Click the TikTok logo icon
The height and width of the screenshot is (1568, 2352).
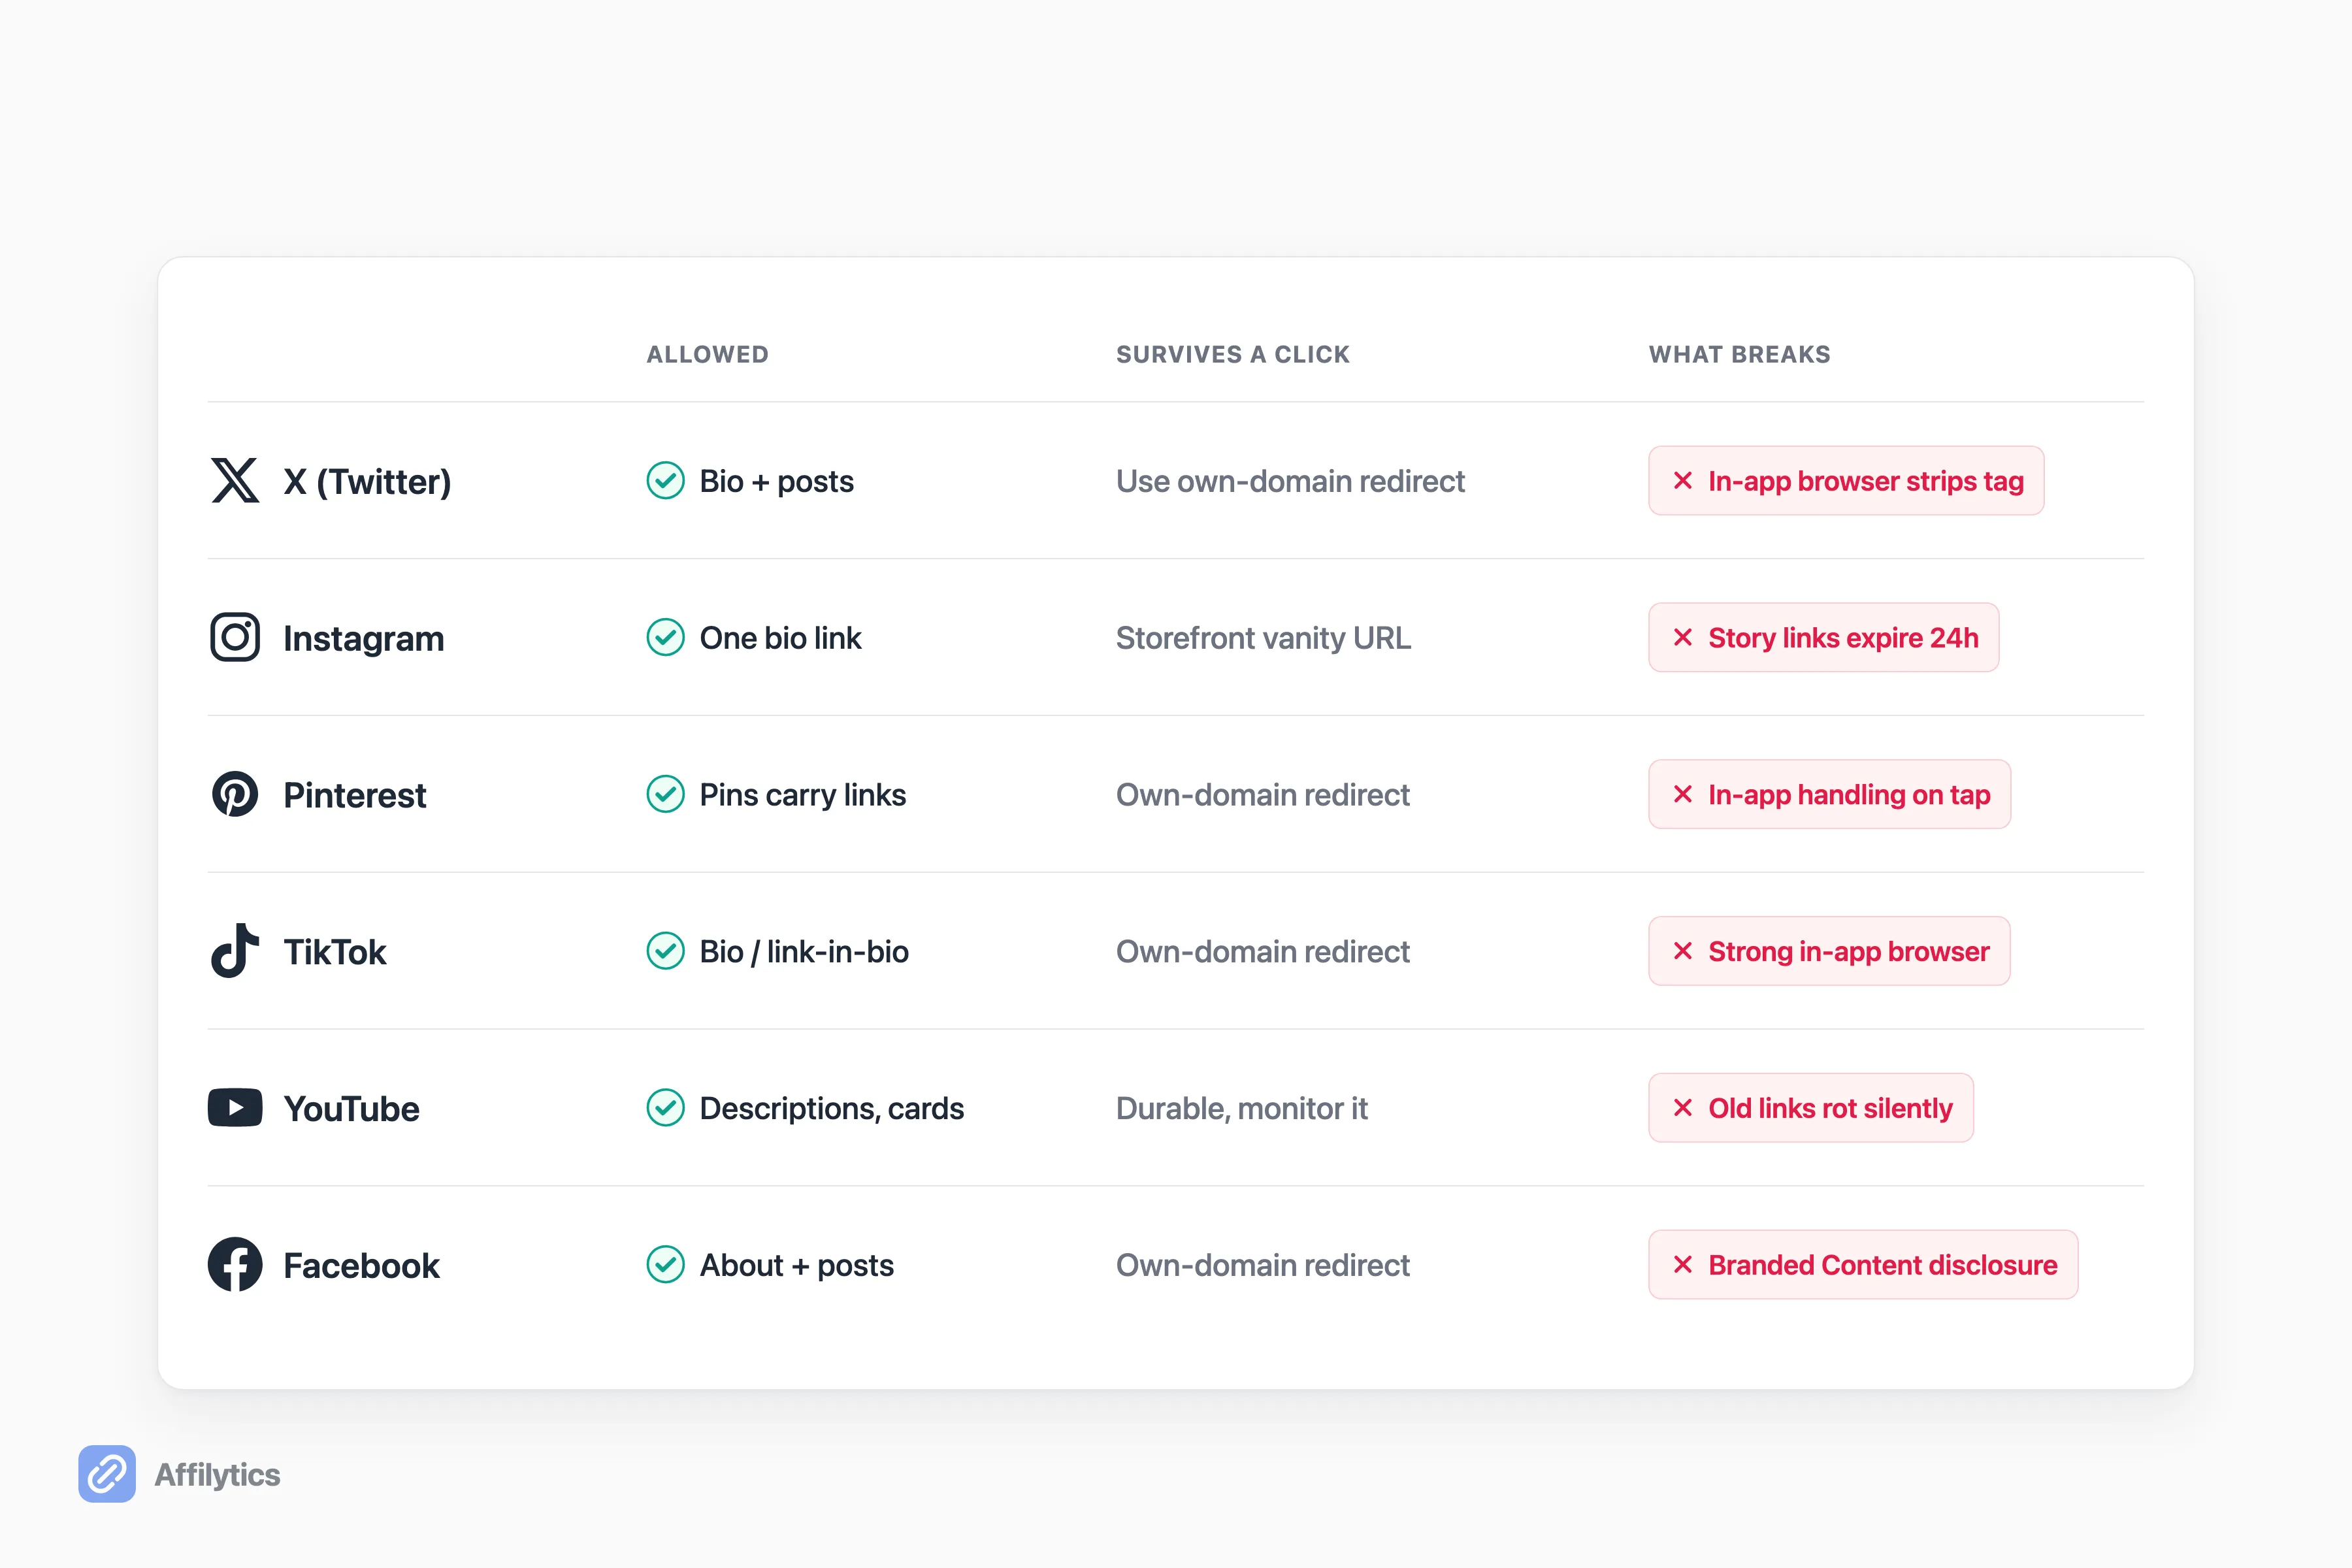point(235,950)
